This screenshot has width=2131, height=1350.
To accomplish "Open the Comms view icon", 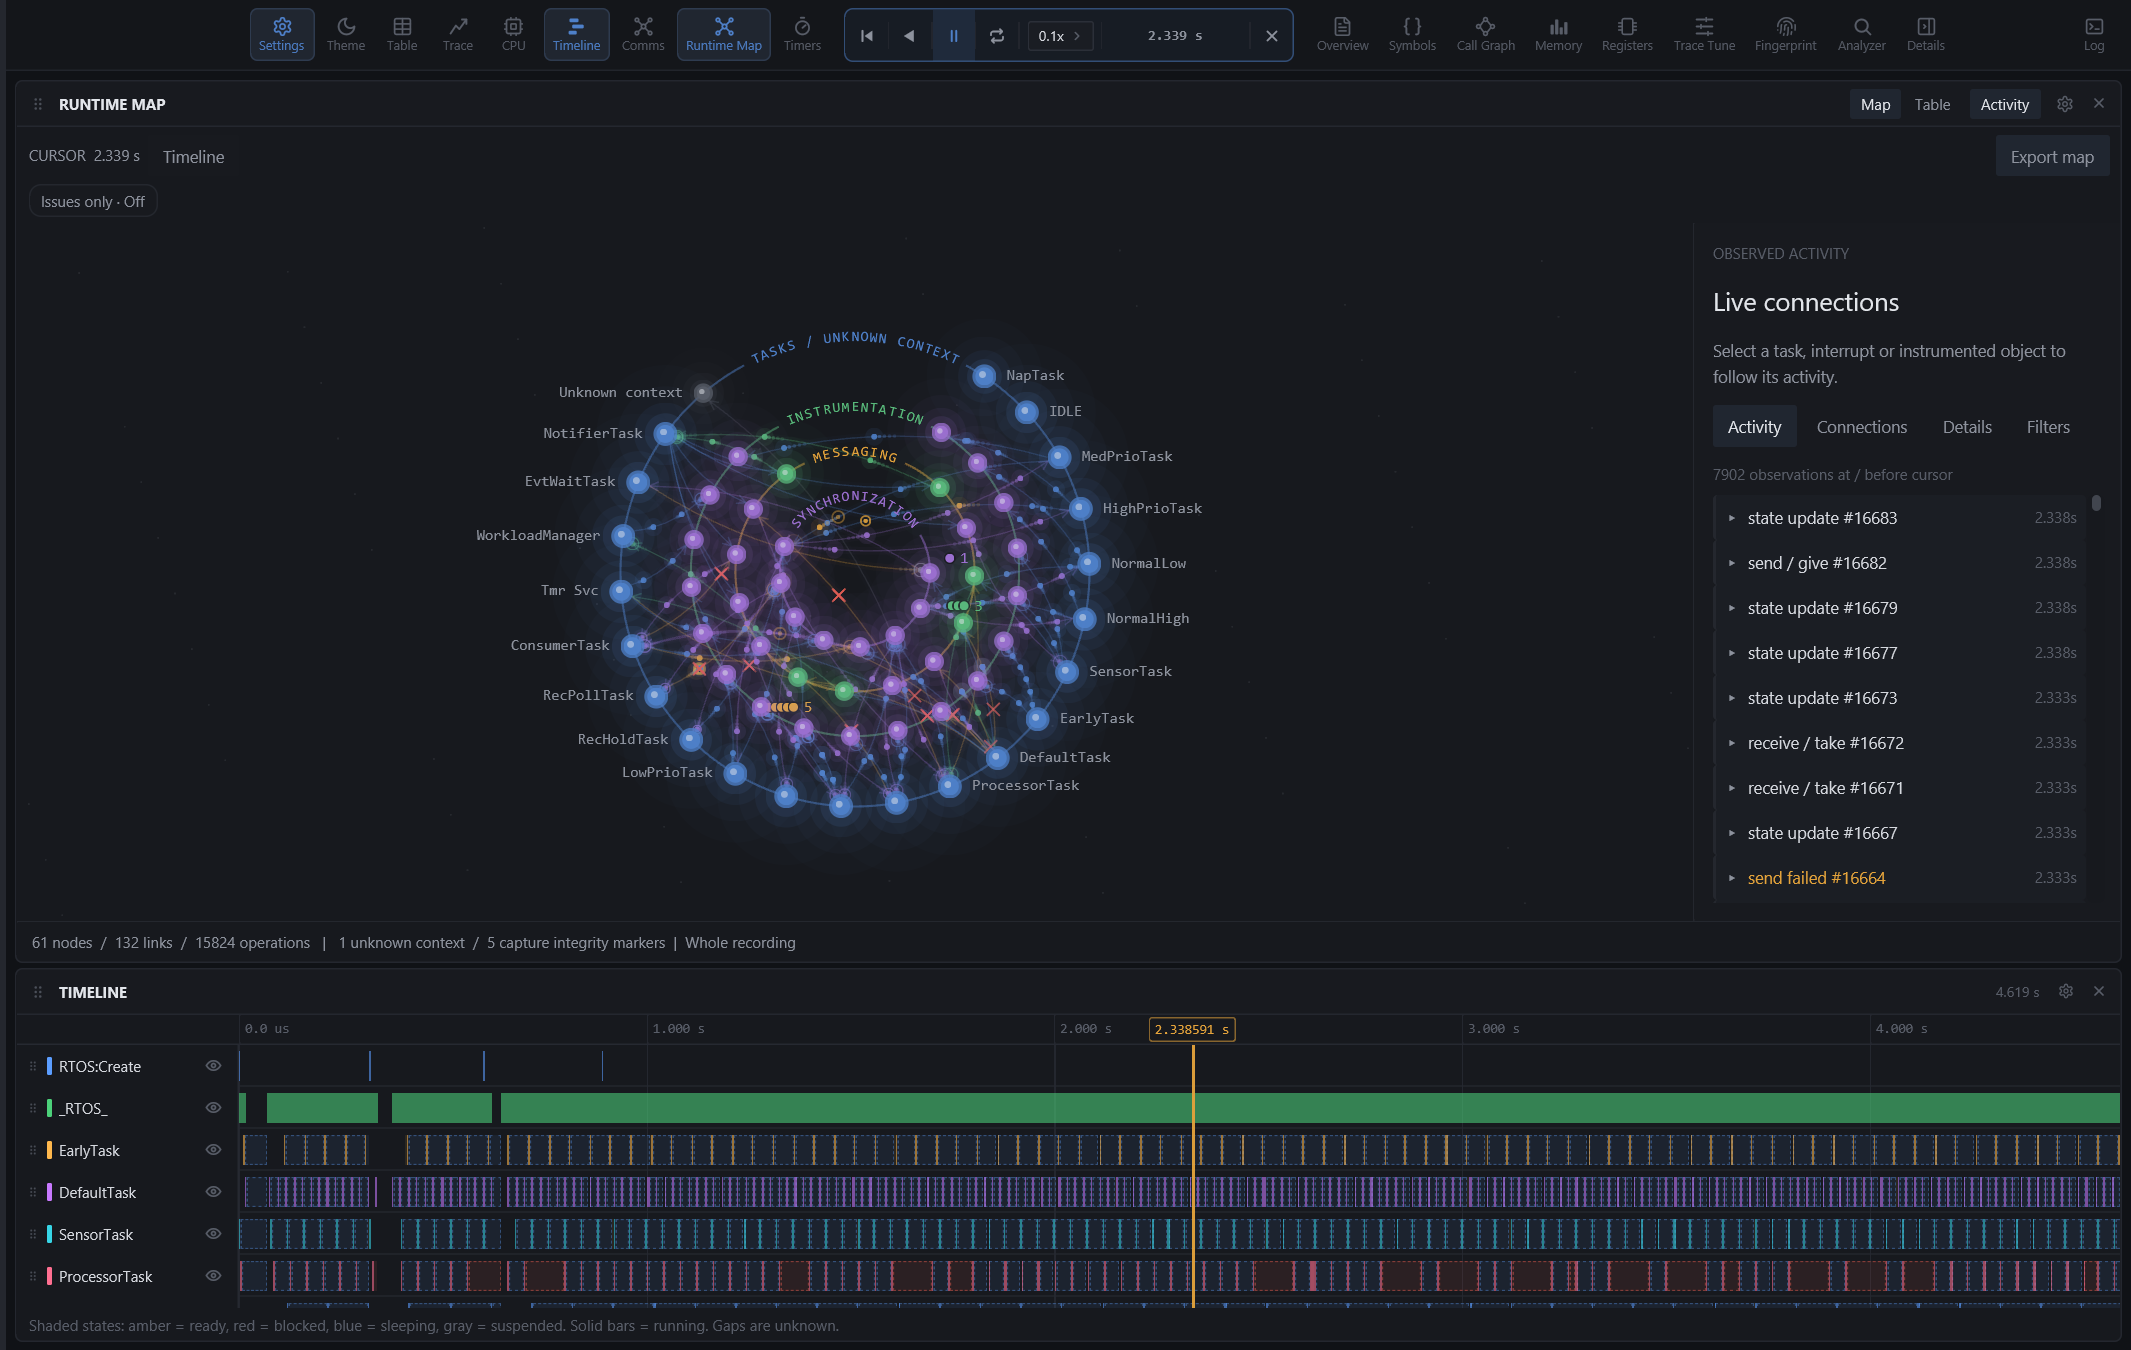I will (x=643, y=35).
